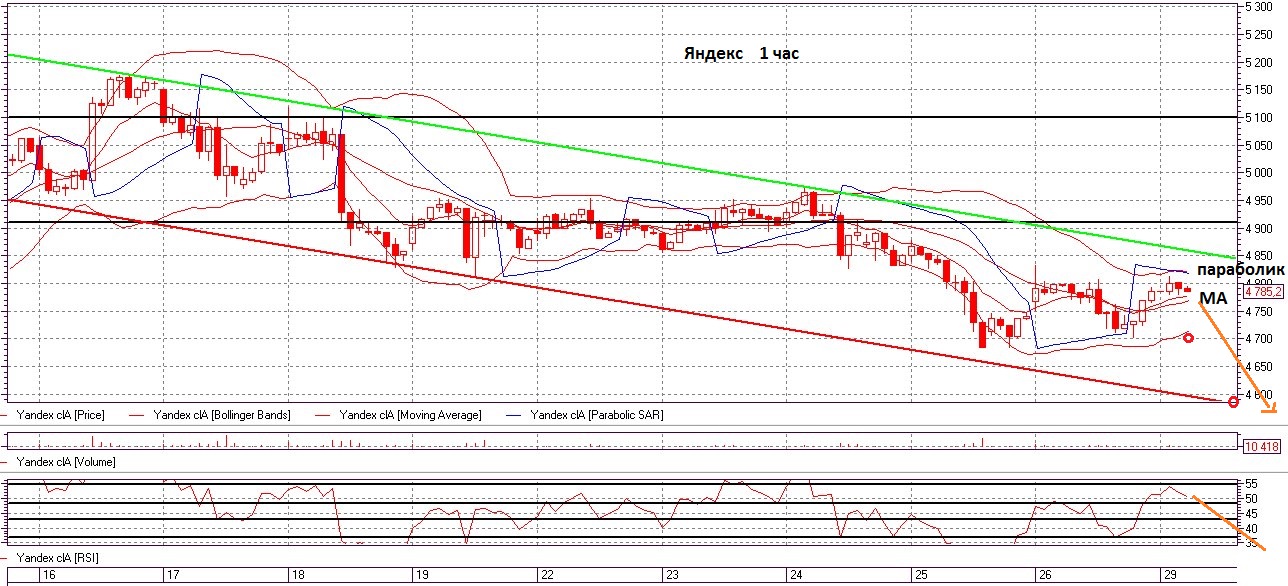Viewport: 1288px width, 586px height.
Task: Click the 4 750 price axis value
Action: click(x=1261, y=312)
